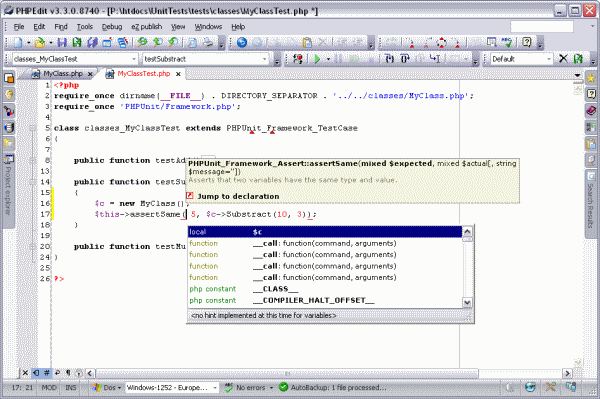The width and height of the screenshot is (600, 399).
Task: Open the Windows menu
Action: [208, 27]
